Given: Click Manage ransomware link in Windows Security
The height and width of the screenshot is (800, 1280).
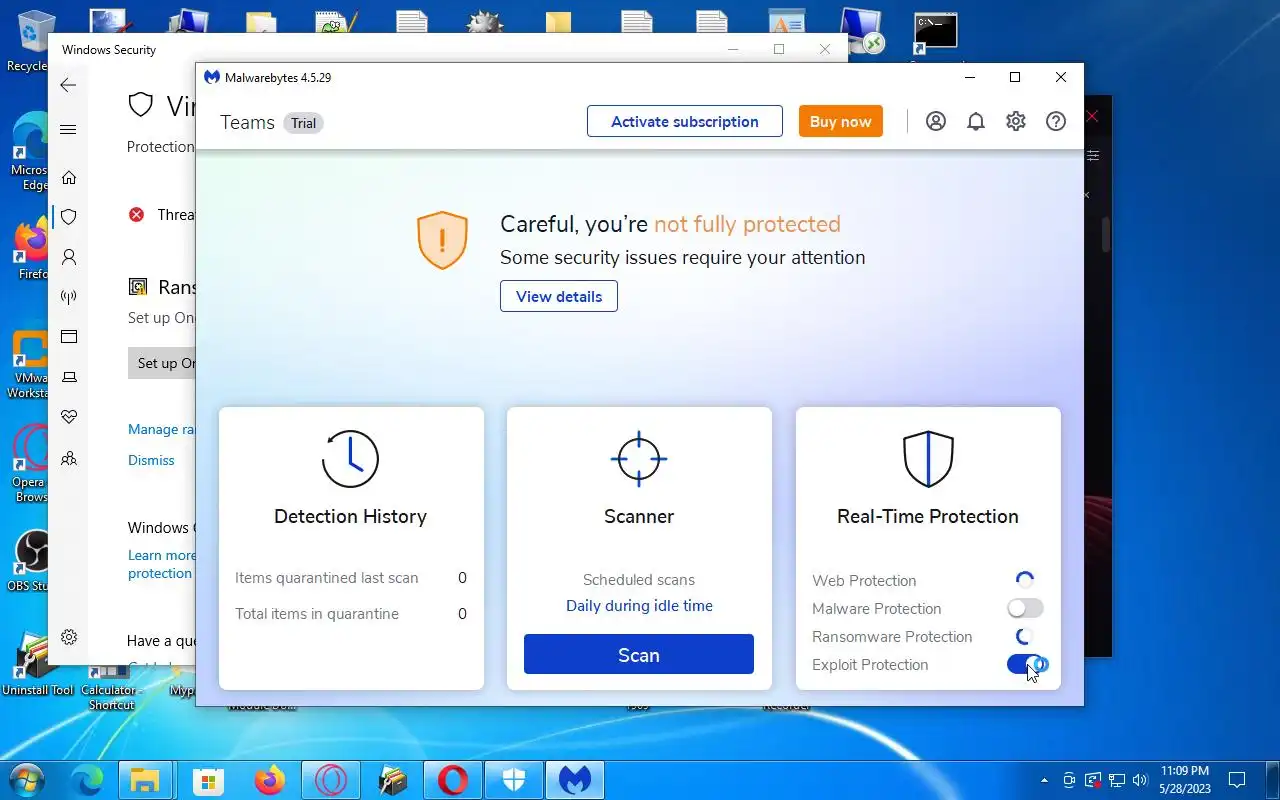Looking at the screenshot, I should point(161,429).
